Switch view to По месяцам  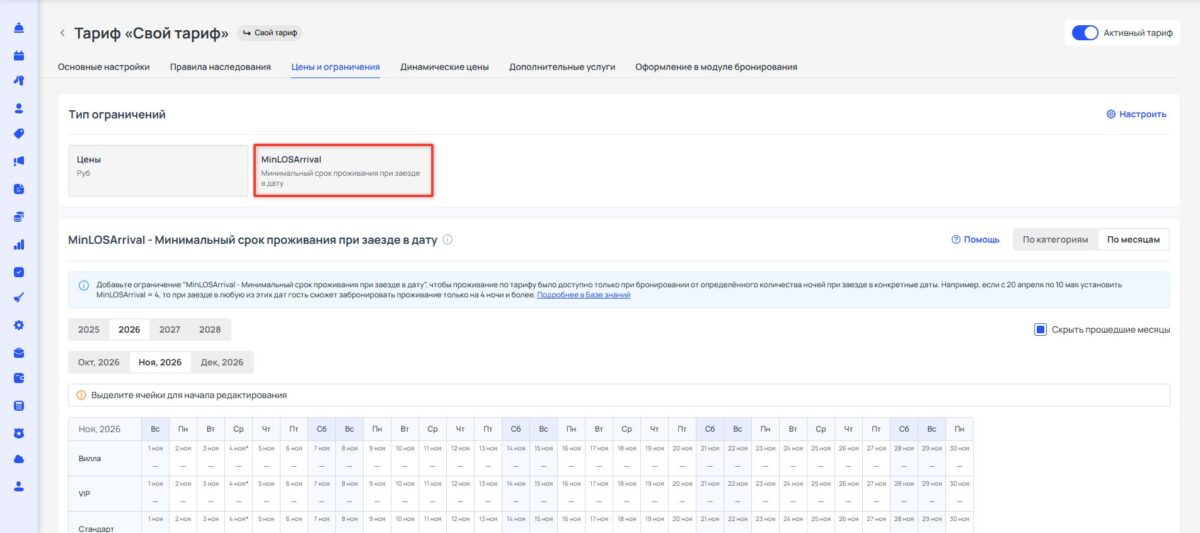(x=1133, y=240)
